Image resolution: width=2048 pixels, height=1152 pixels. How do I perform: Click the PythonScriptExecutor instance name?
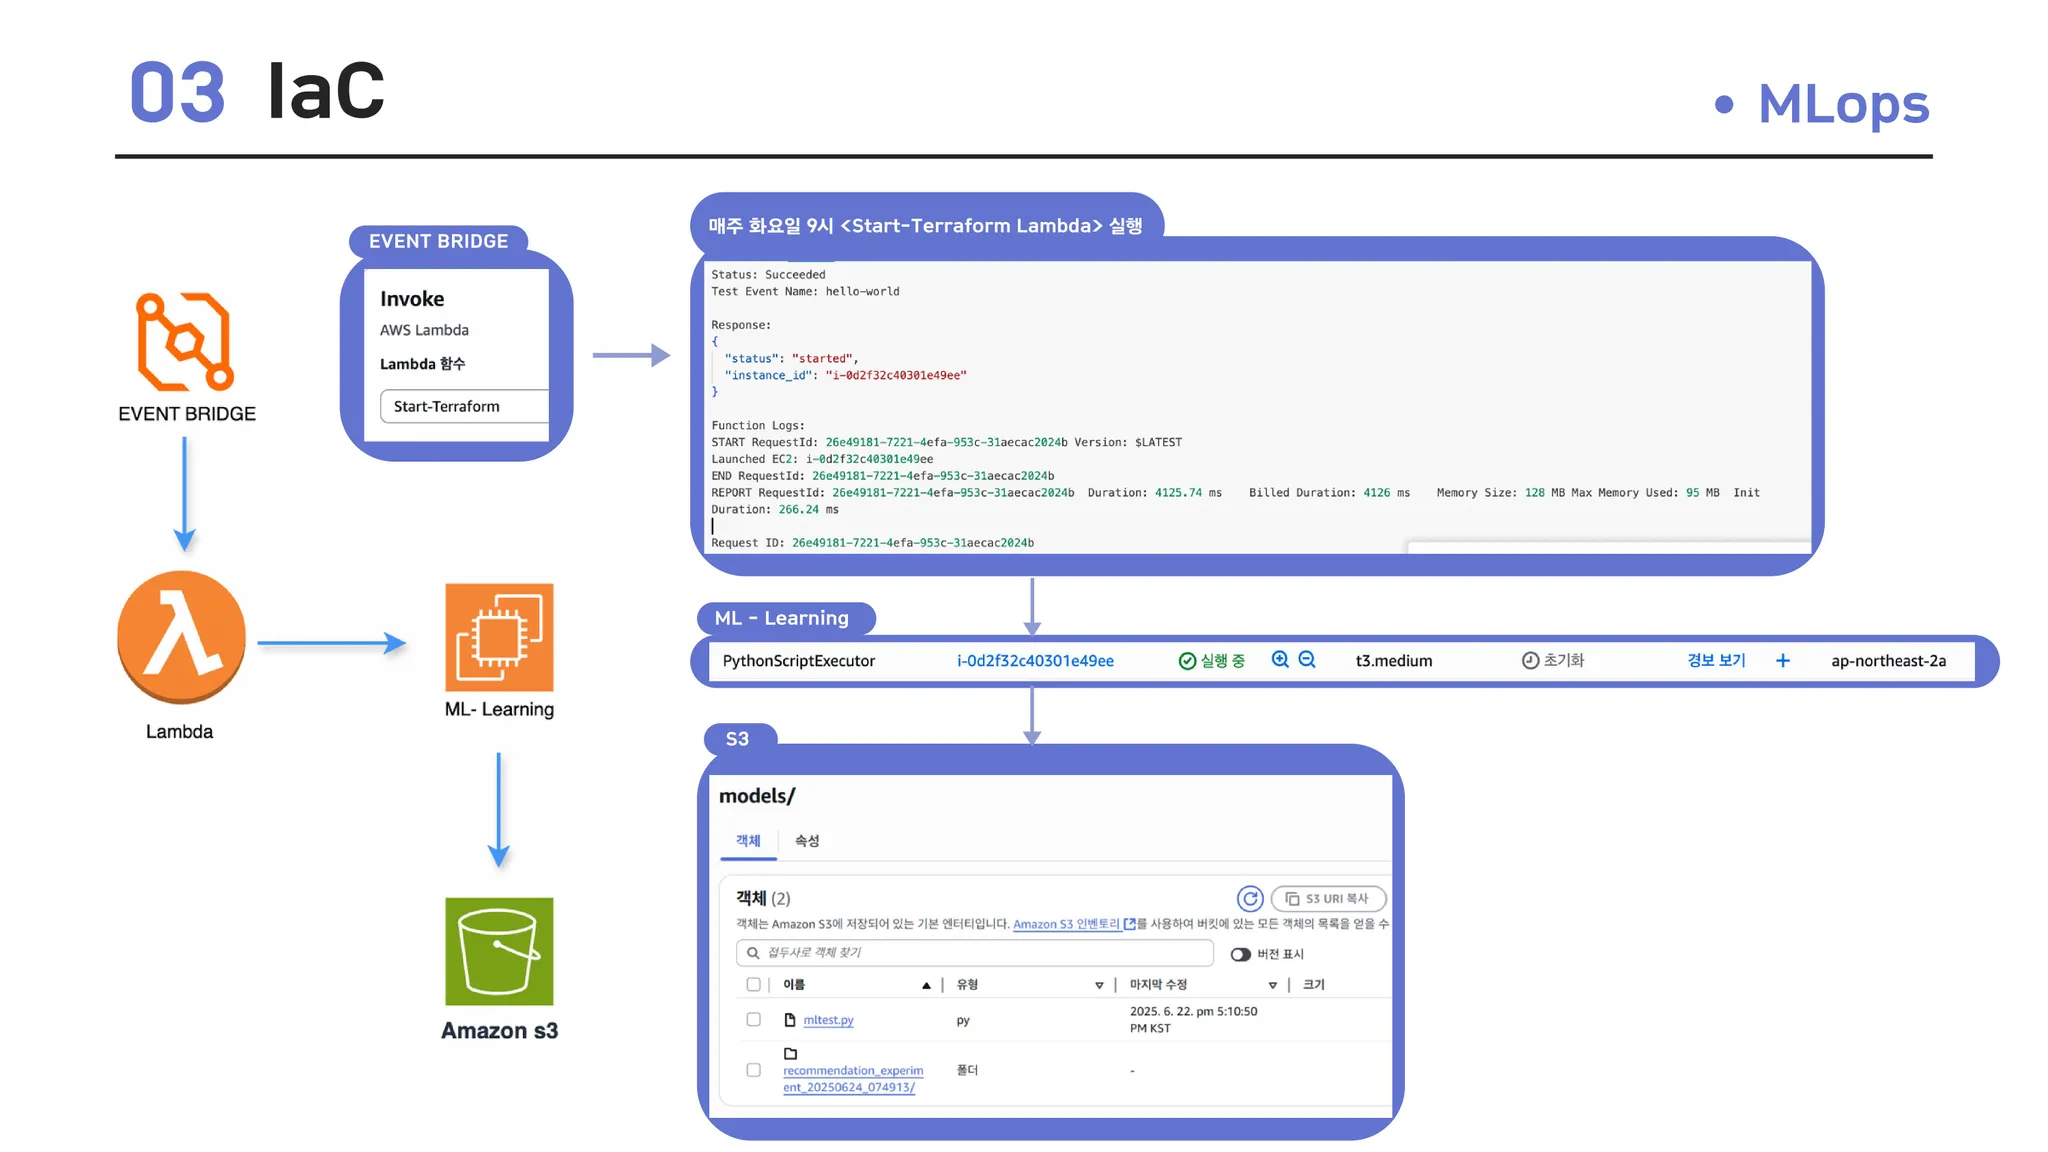pyautogui.click(x=798, y=661)
